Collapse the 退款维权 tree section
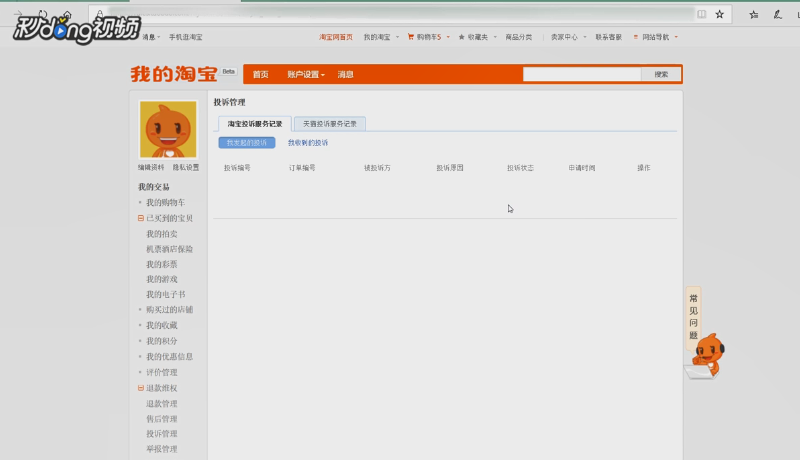This screenshot has width=800, height=460. 140,388
